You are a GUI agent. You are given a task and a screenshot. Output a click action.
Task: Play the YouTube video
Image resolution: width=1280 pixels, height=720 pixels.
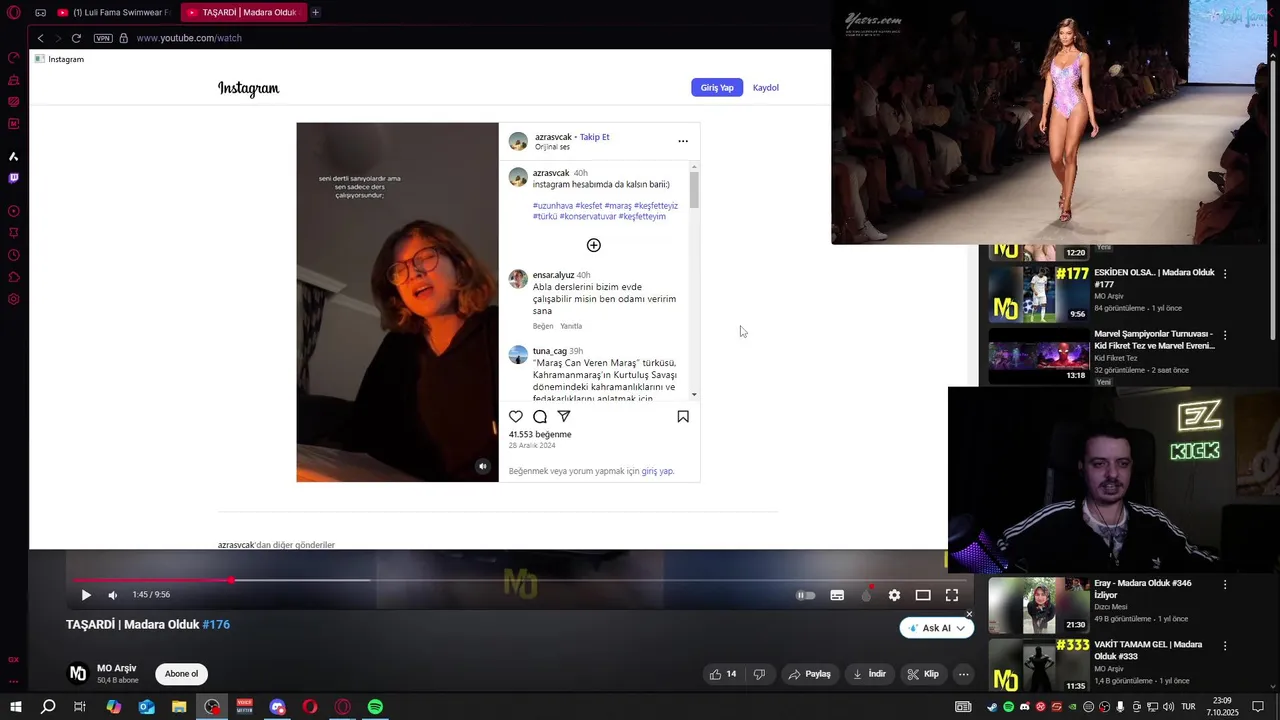[86, 595]
